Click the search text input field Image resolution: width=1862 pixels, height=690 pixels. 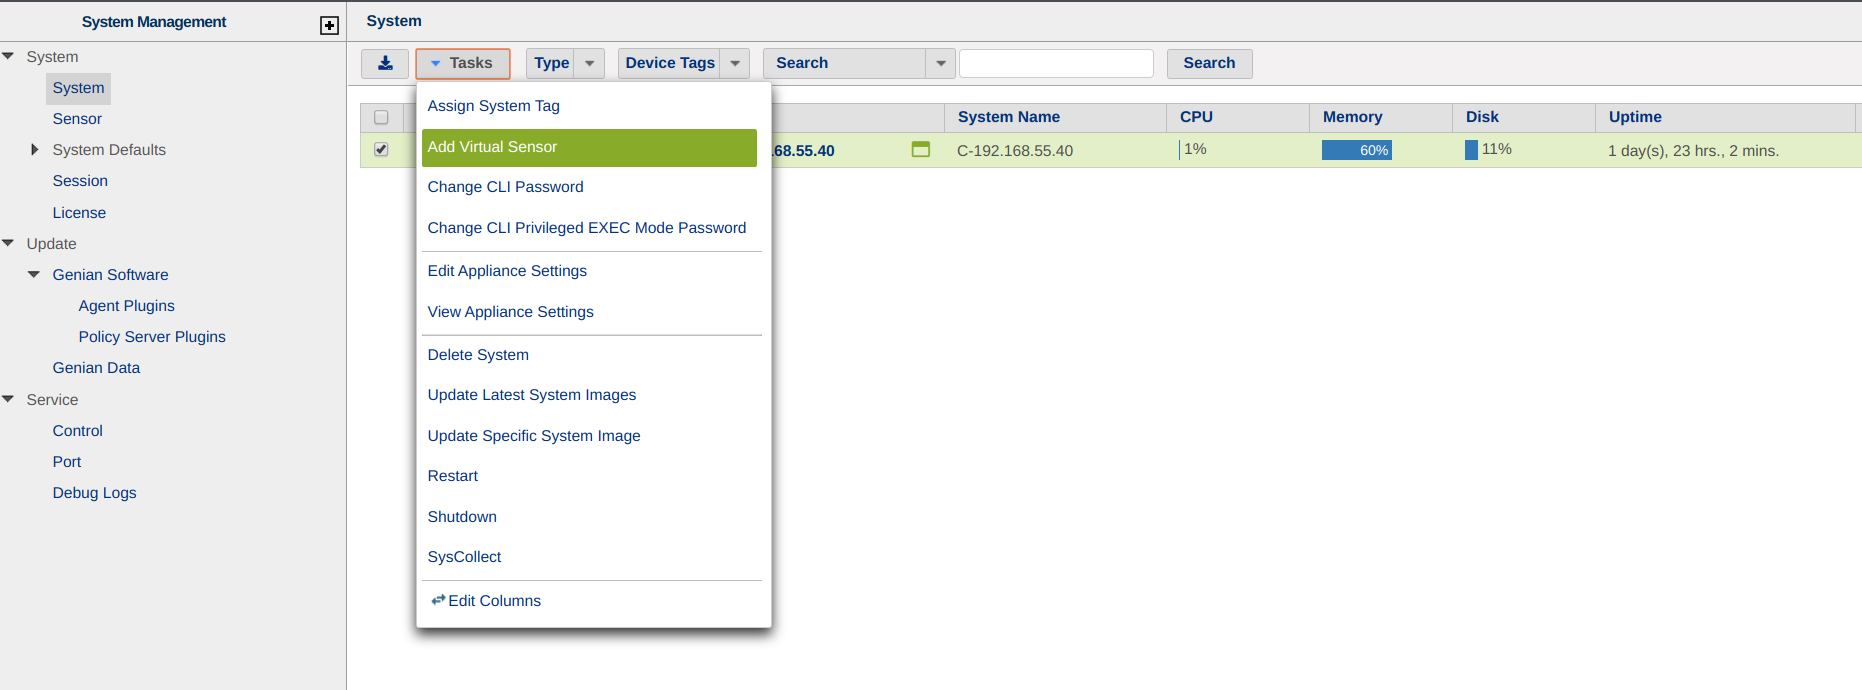point(1056,63)
